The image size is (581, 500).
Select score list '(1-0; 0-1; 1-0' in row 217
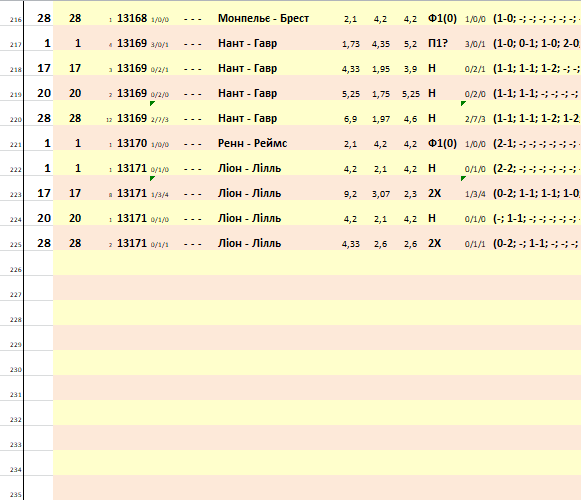(x=537, y=43)
